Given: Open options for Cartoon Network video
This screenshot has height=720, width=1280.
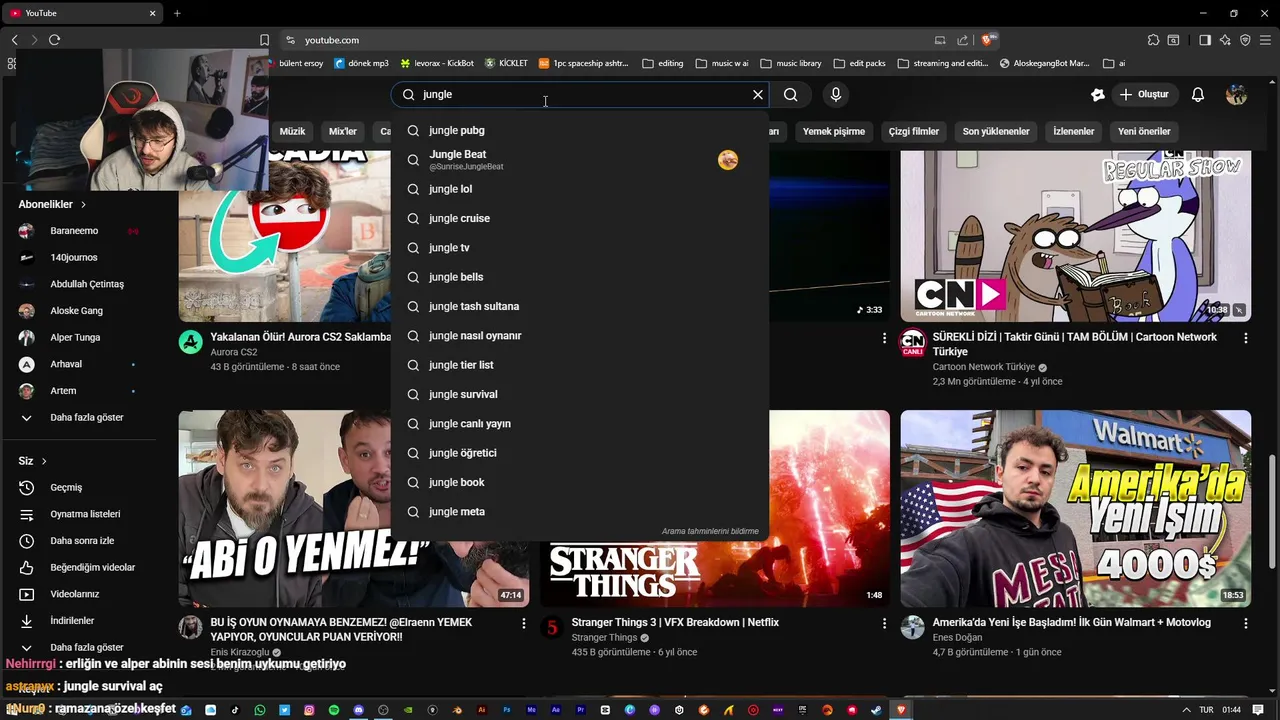Looking at the screenshot, I should tap(1246, 338).
